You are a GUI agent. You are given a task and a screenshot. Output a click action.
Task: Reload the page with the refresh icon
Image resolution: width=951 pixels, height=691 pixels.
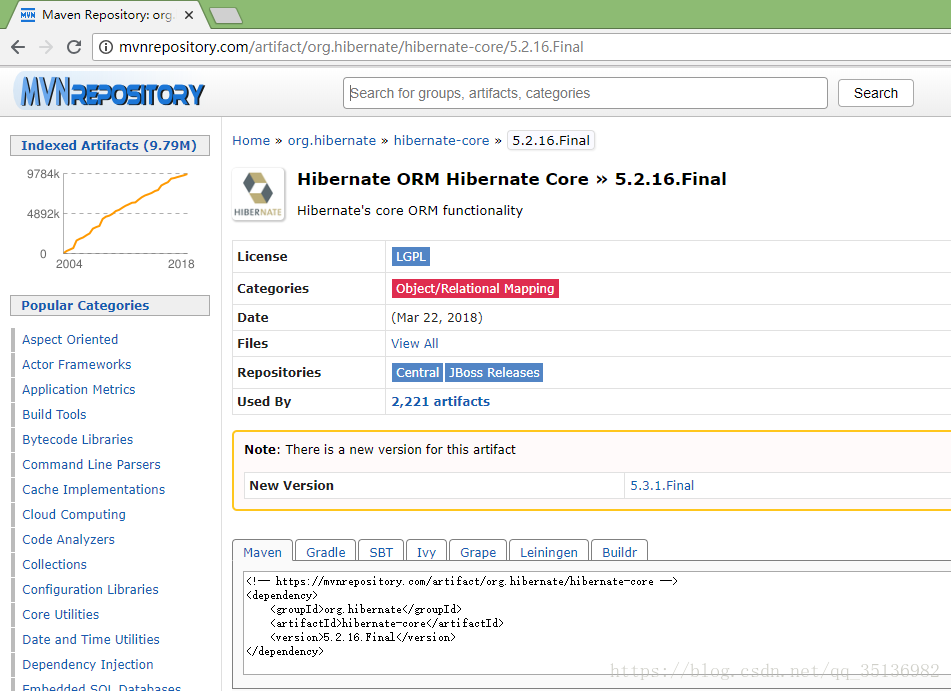pos(74,47)
